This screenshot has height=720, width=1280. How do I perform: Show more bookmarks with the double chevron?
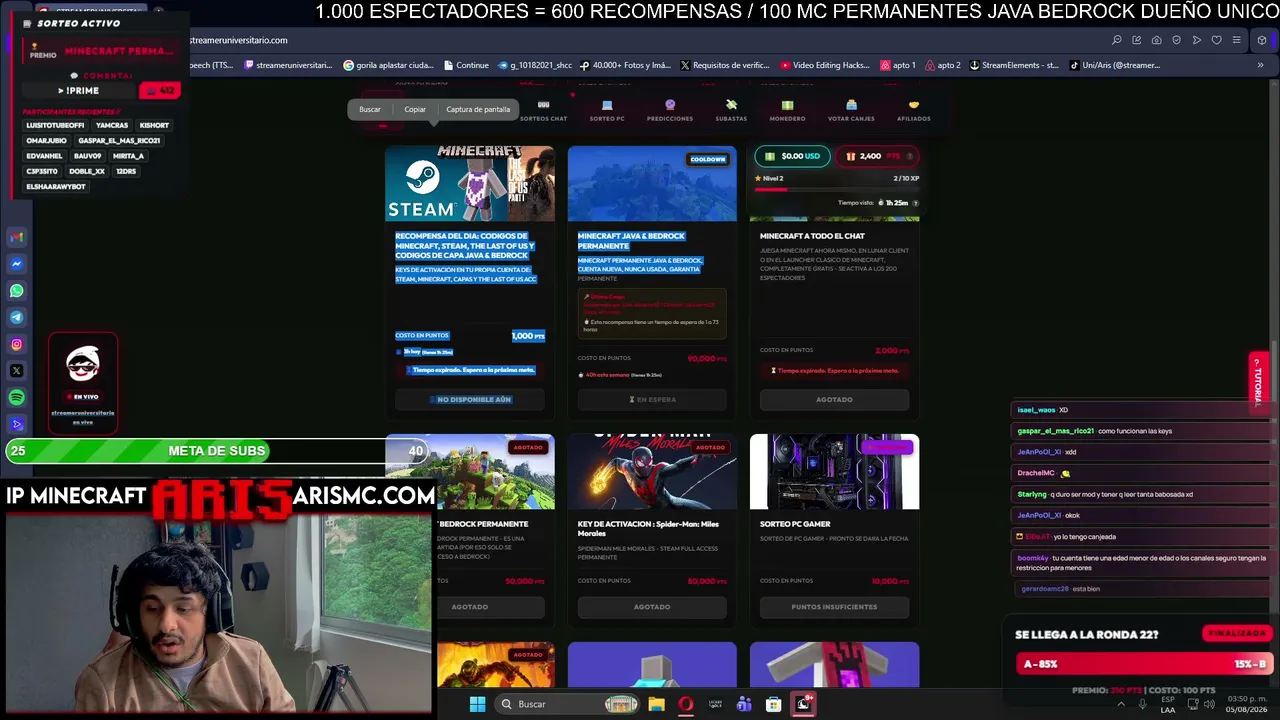tap(1260, 65)
